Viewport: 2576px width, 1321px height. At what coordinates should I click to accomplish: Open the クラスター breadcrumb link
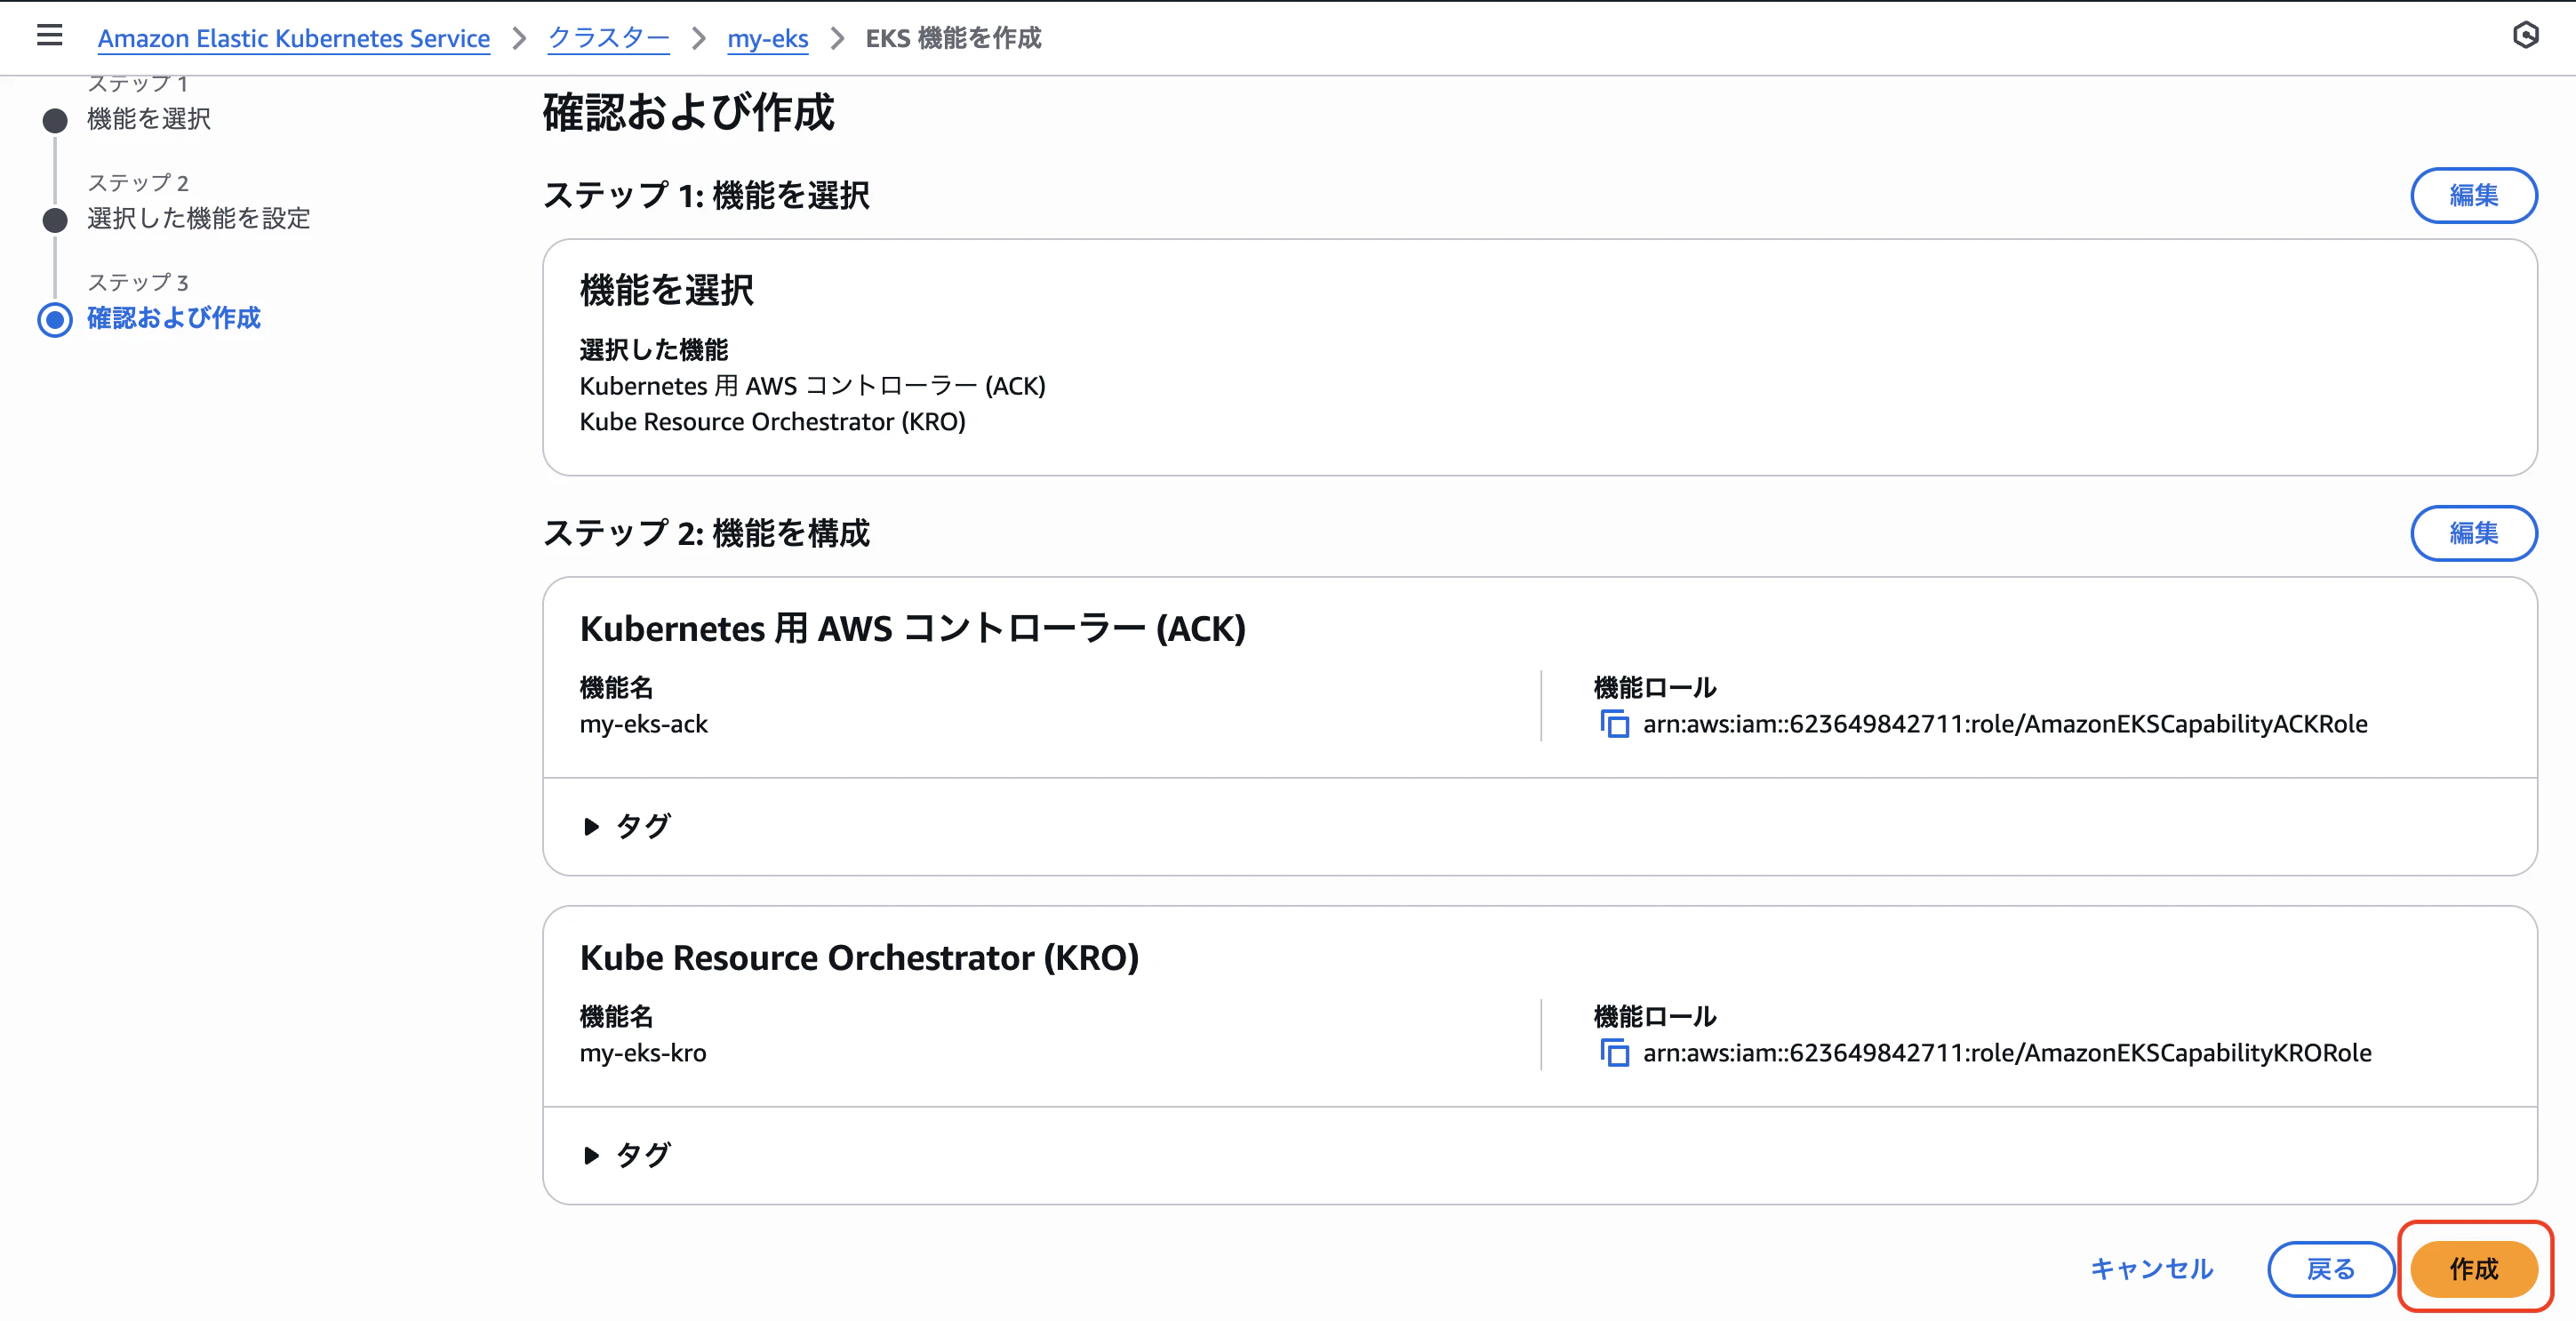[607, 39]
